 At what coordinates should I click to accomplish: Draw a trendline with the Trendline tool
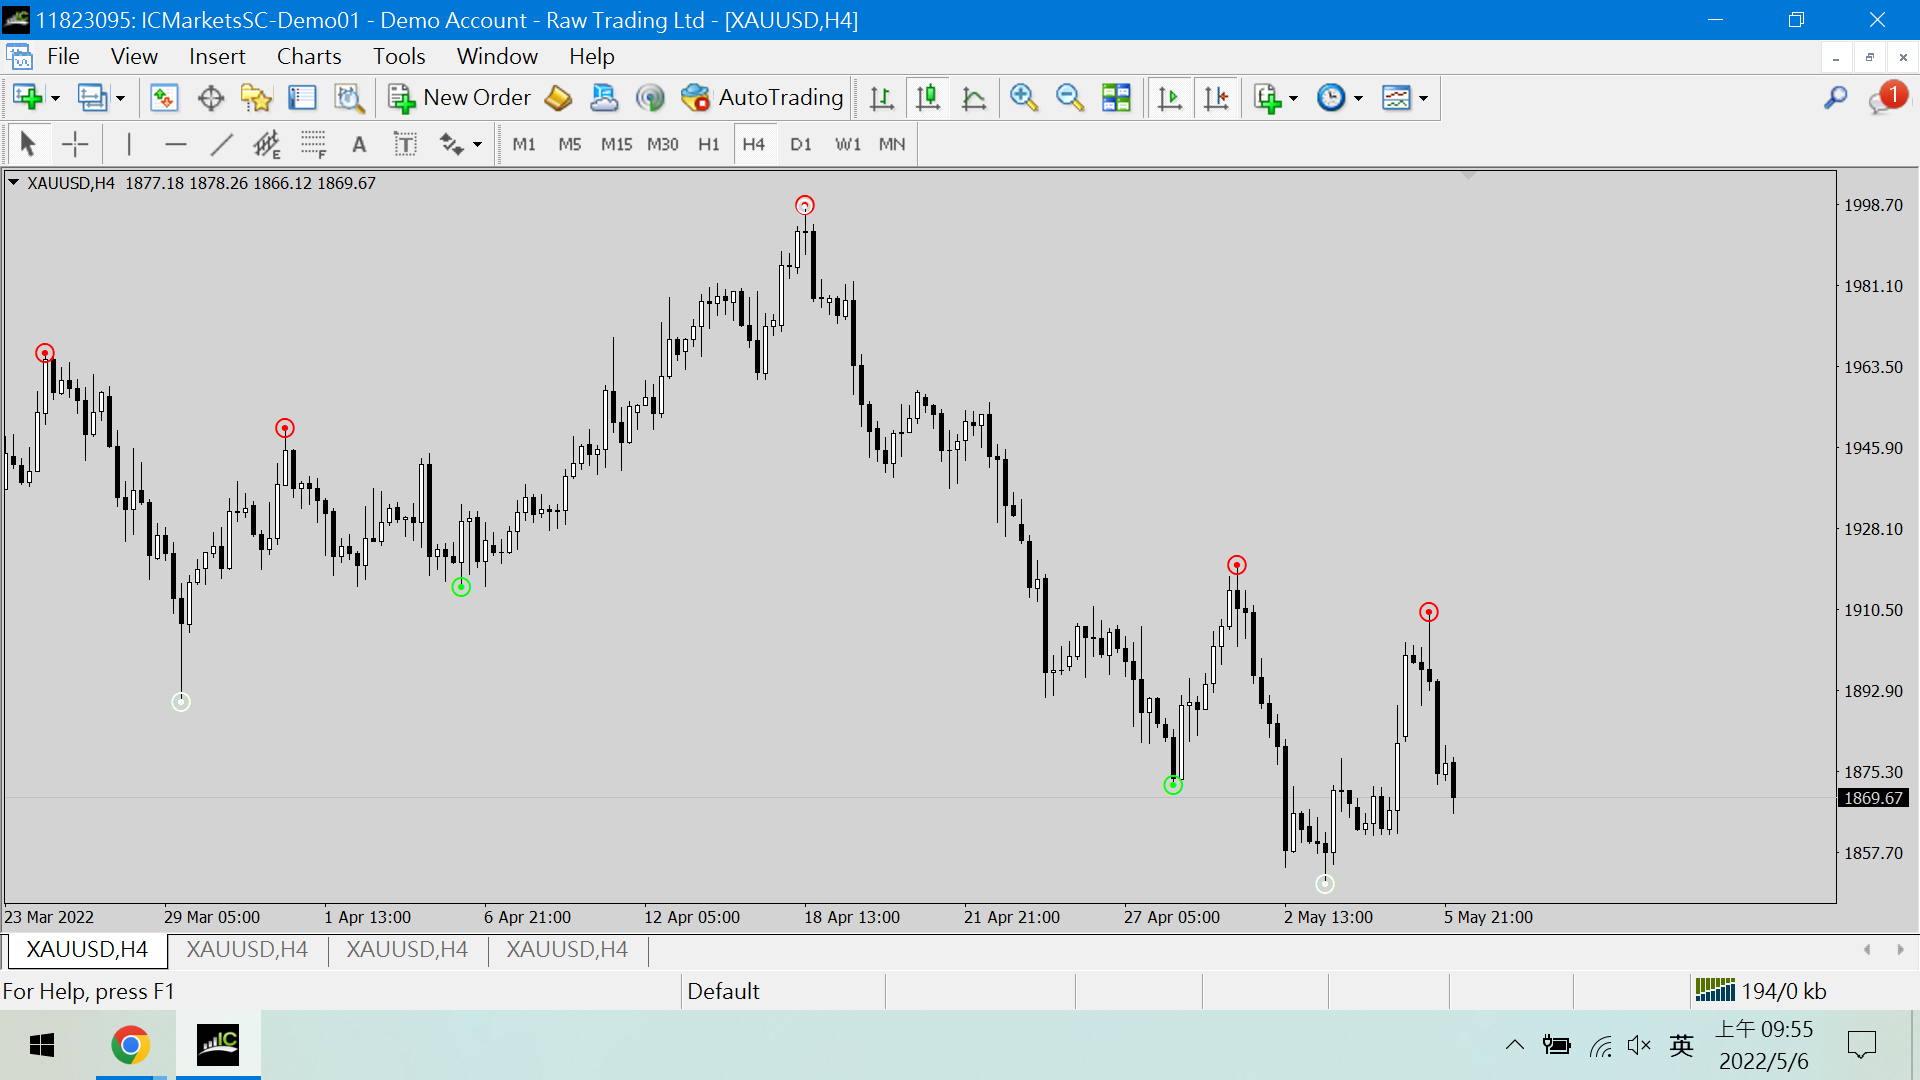(222, 145)
